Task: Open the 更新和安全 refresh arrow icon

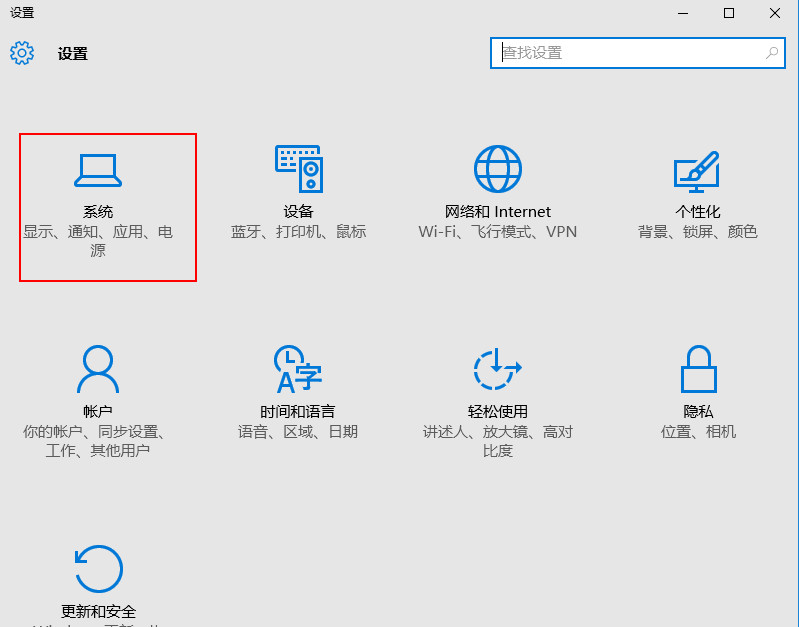Action: [x=98, y=569]
